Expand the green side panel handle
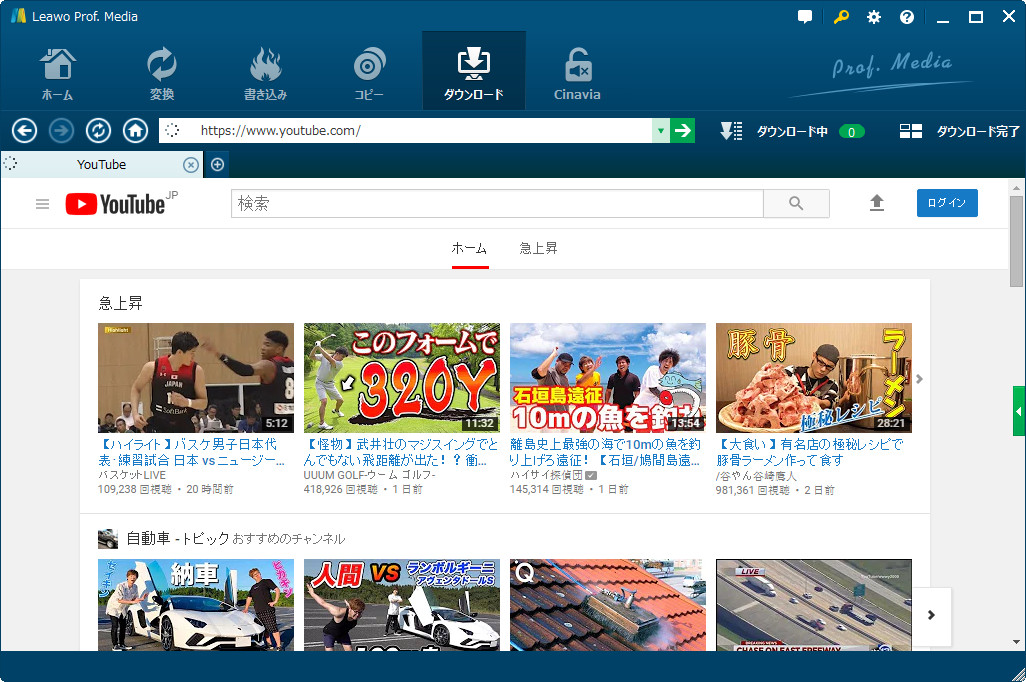The height and width of the screenshot is (682, 1026). (x=1019, y=411)
